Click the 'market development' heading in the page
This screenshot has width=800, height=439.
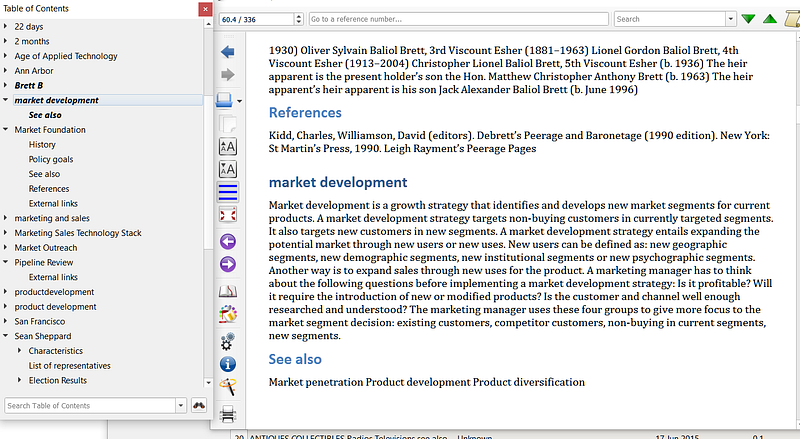(338, 182)
